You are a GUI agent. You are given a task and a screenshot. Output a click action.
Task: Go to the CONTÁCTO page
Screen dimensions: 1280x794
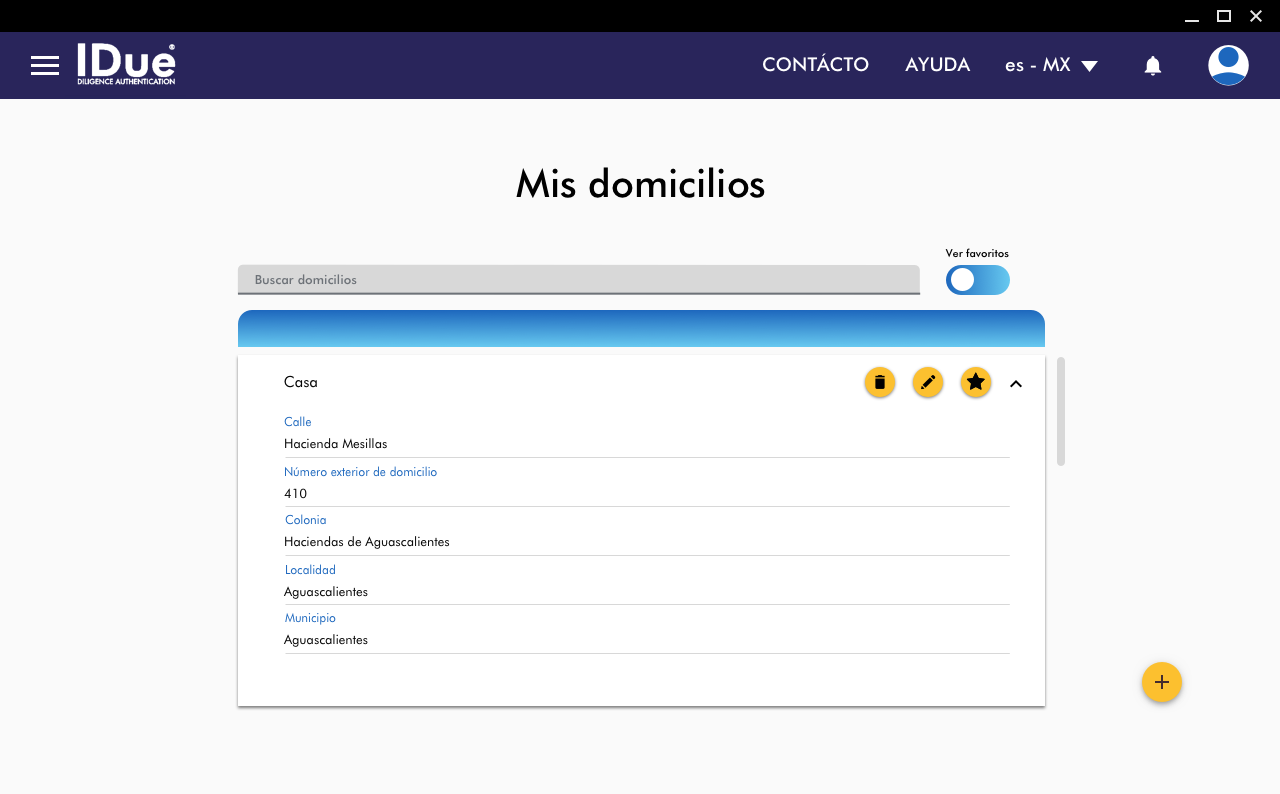(x=815, y=65)
